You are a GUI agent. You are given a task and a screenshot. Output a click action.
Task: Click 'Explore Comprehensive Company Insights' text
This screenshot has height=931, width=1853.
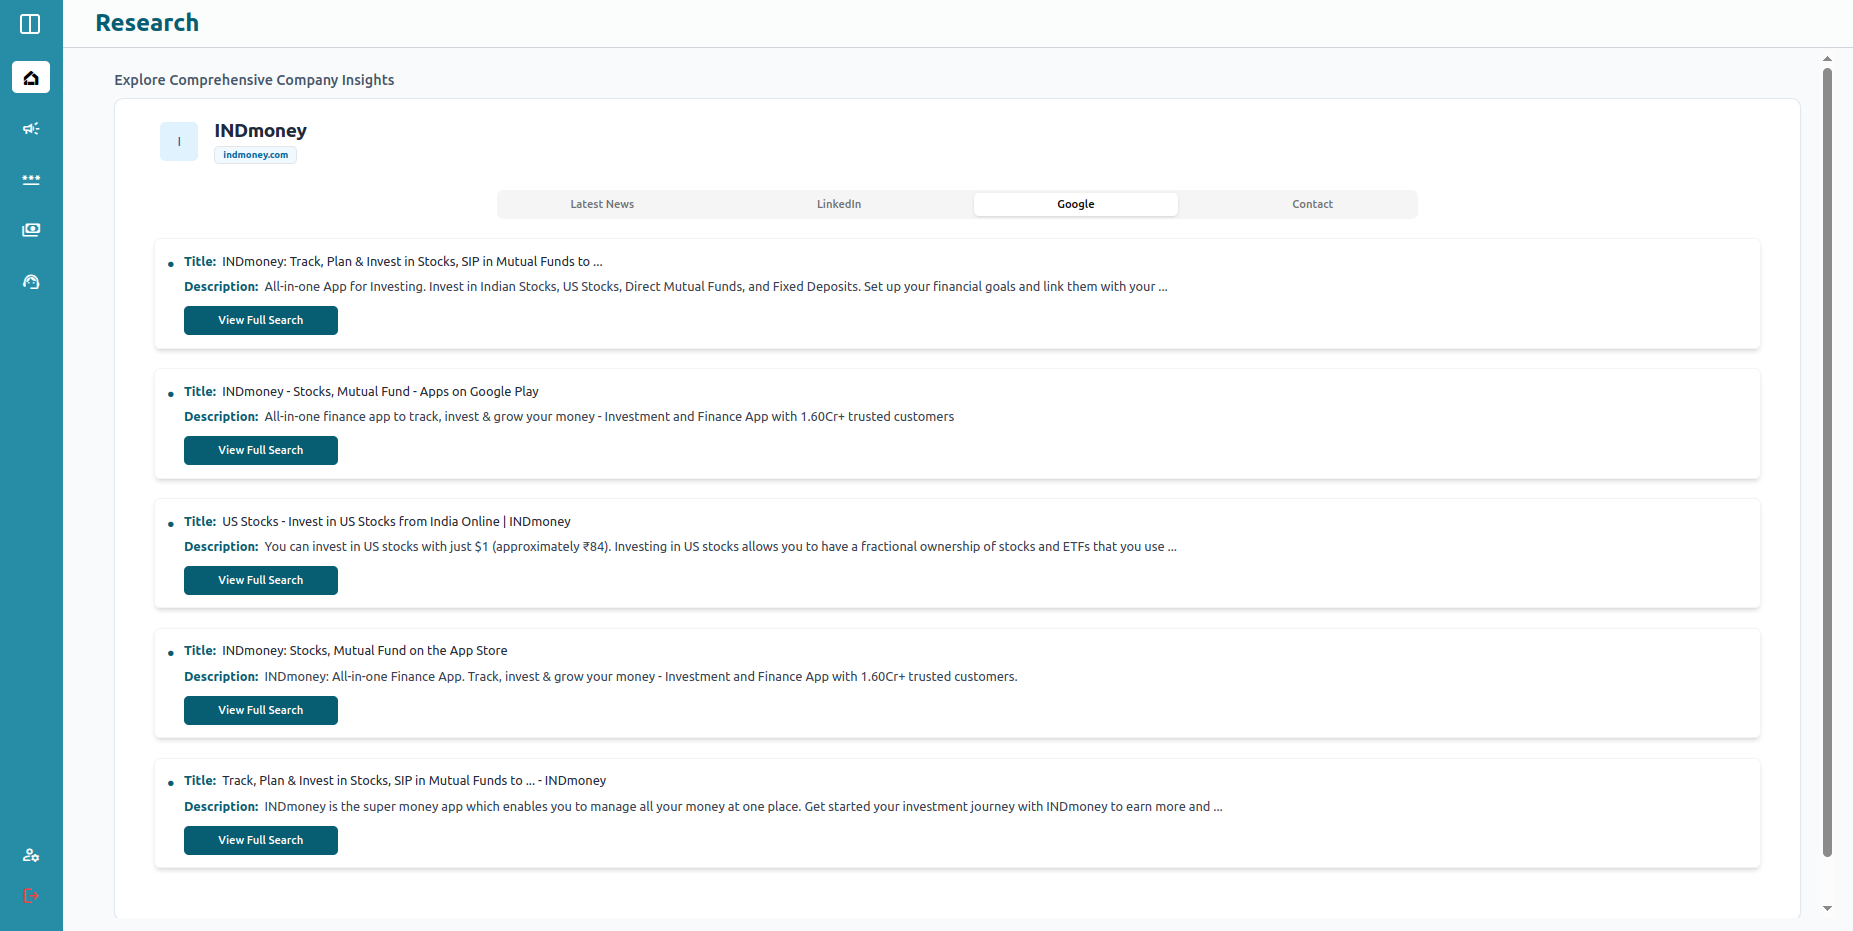click(x=254, y=80)
